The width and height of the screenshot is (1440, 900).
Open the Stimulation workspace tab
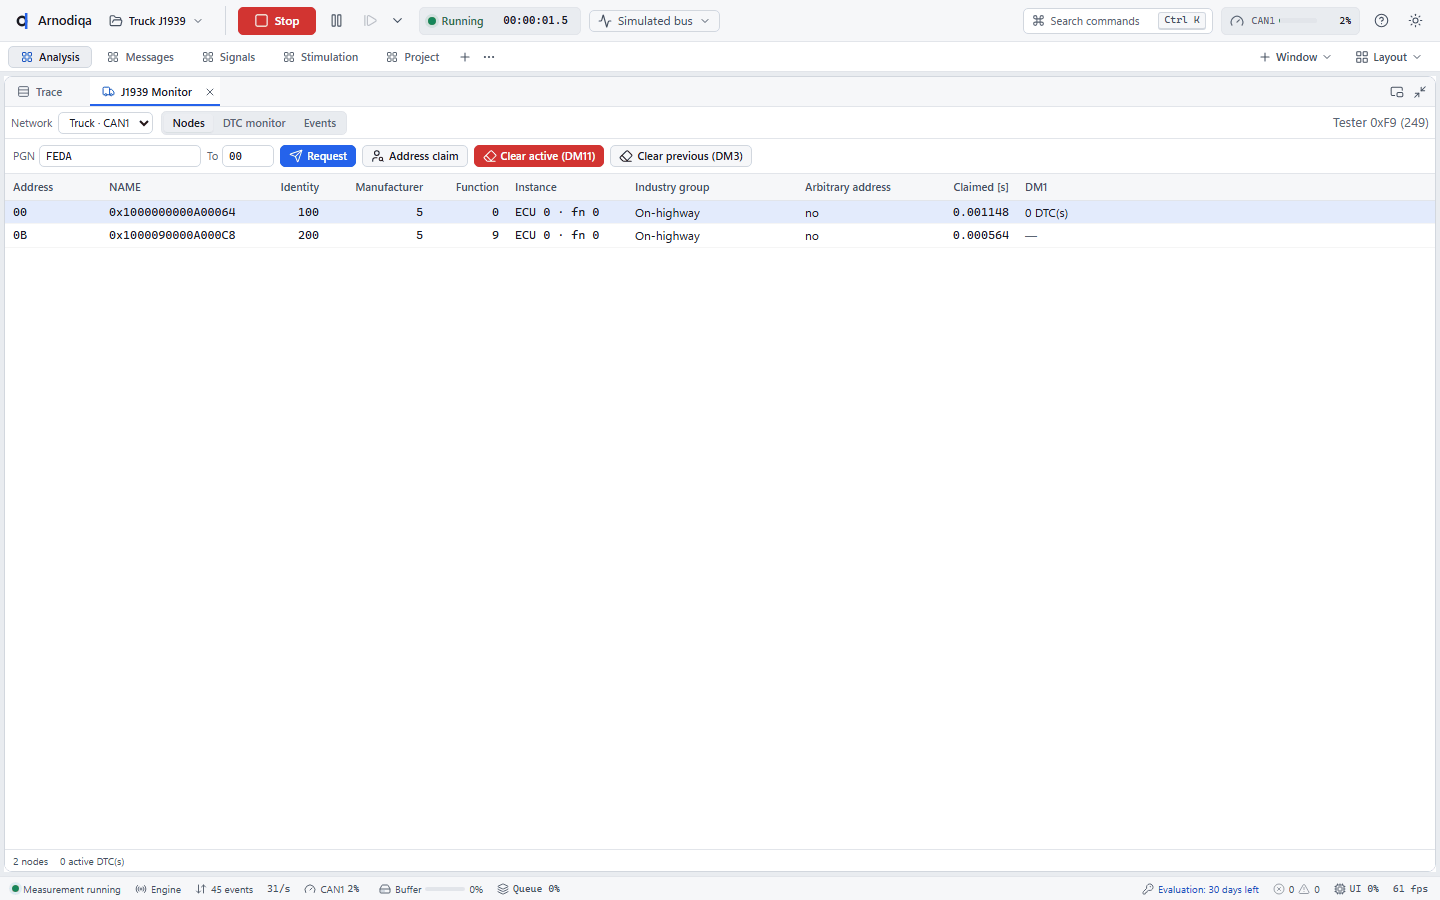321,57
